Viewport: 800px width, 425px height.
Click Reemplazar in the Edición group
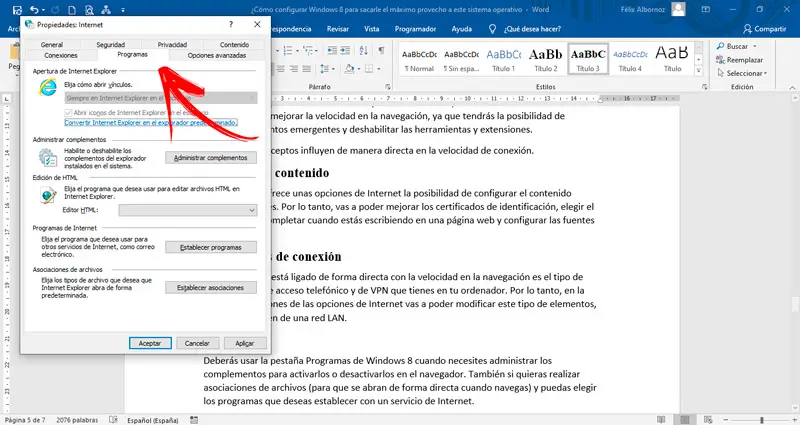point(739,60)
